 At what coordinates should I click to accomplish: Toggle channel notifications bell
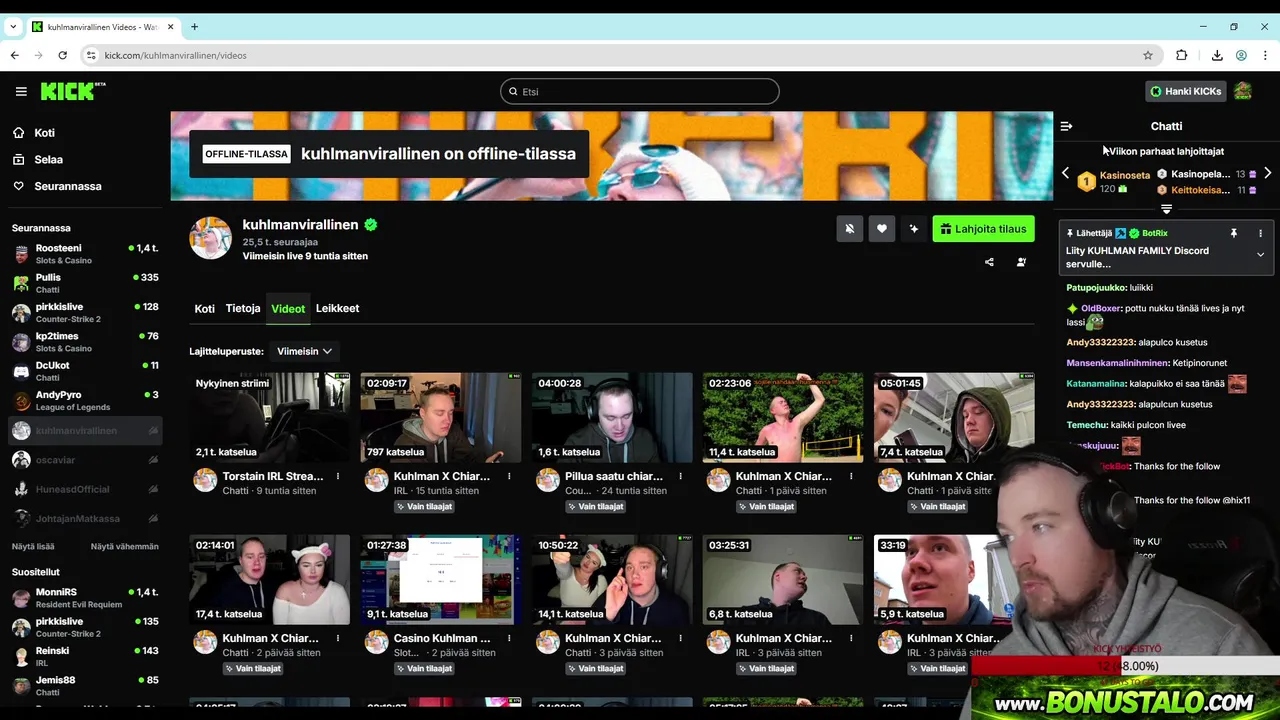click(849, 229)
